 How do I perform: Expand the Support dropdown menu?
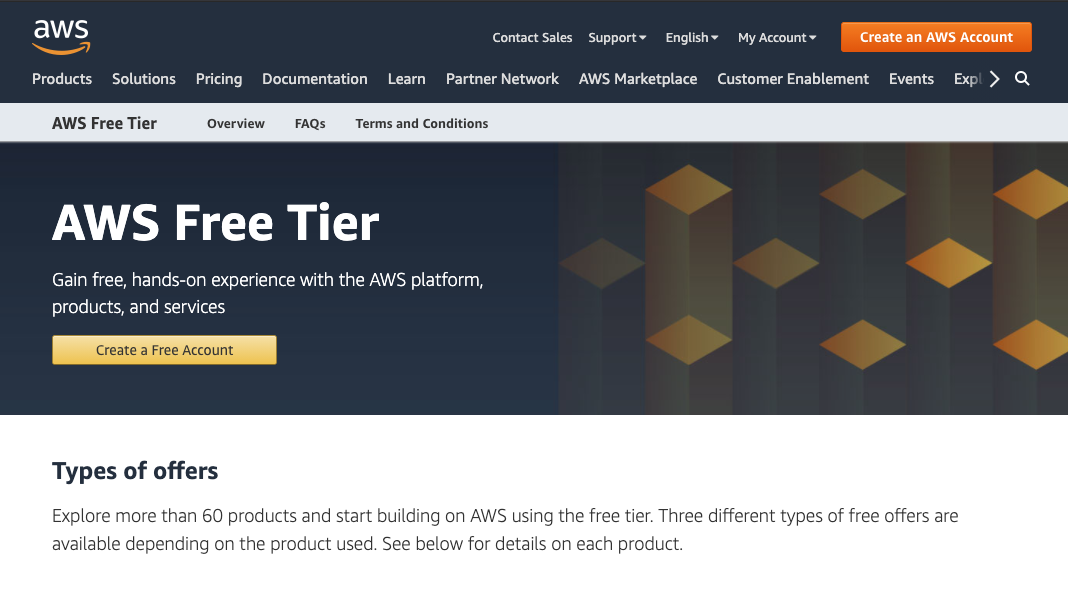point(617,38)
